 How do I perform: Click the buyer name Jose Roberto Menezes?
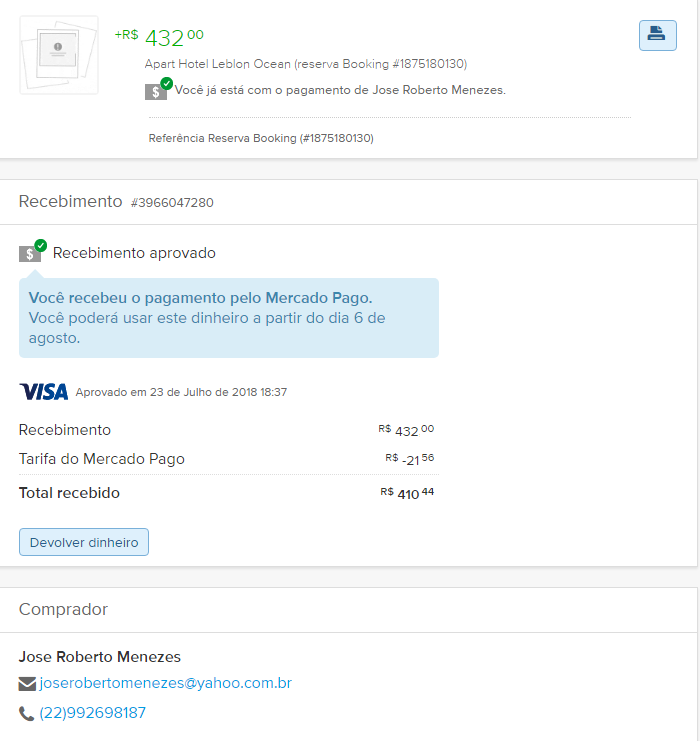[x=100, y=657]
